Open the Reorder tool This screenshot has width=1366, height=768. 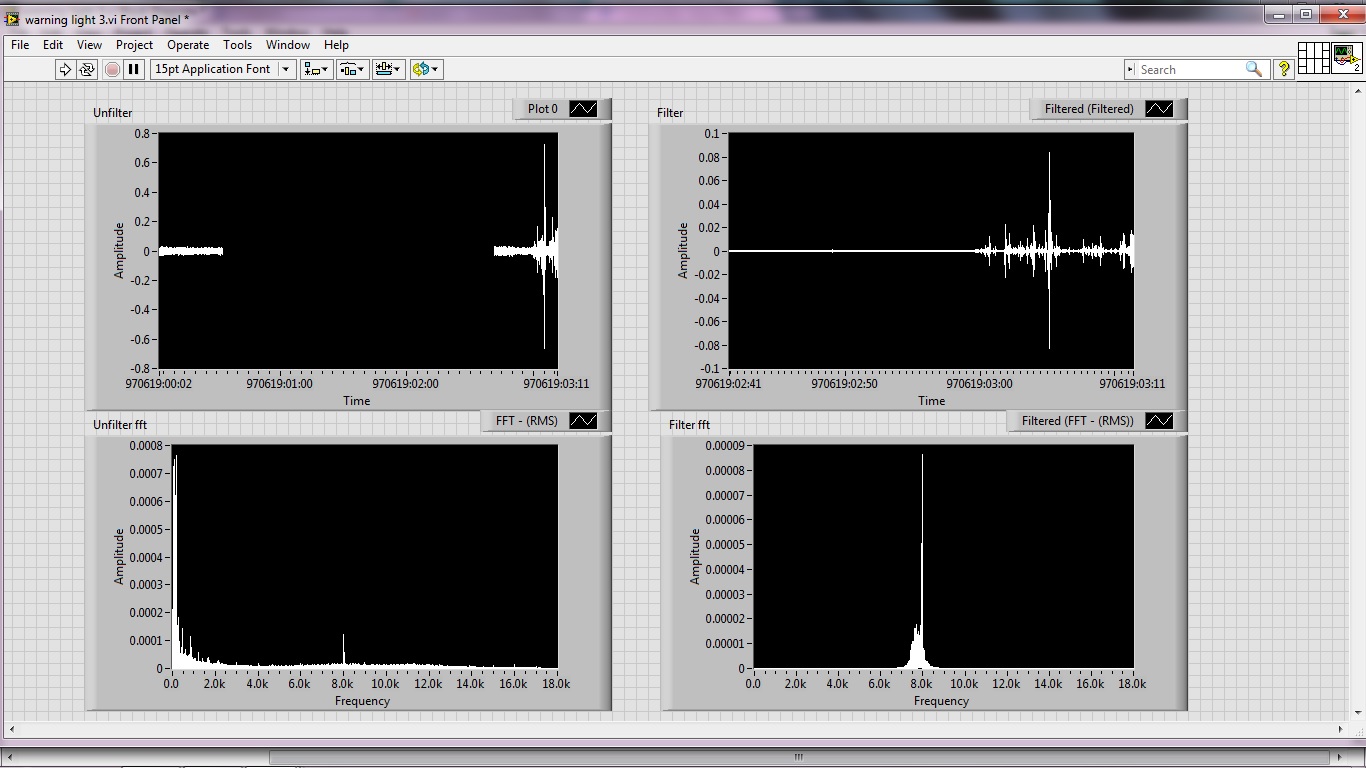tap(426, 69)
